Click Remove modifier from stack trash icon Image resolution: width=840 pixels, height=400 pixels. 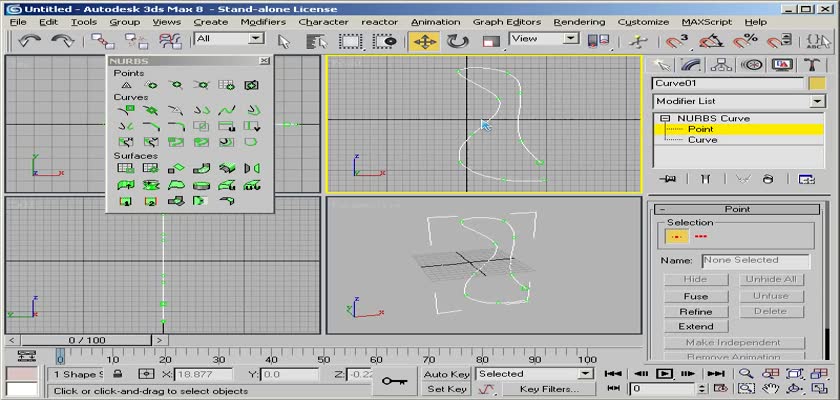click(x=768, y=179)
